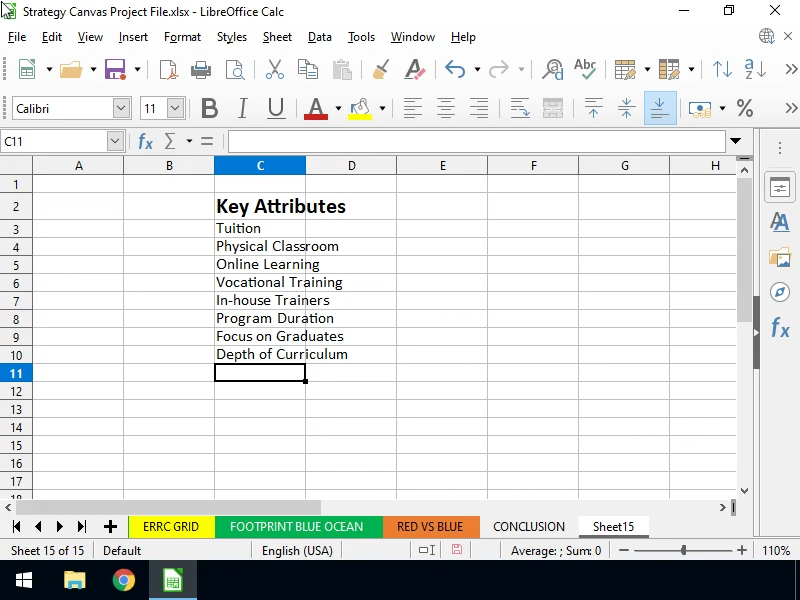Export directly as PDF
Viewport: 800px width, 600px height.
pyautogui.click(x=168, y=69)
